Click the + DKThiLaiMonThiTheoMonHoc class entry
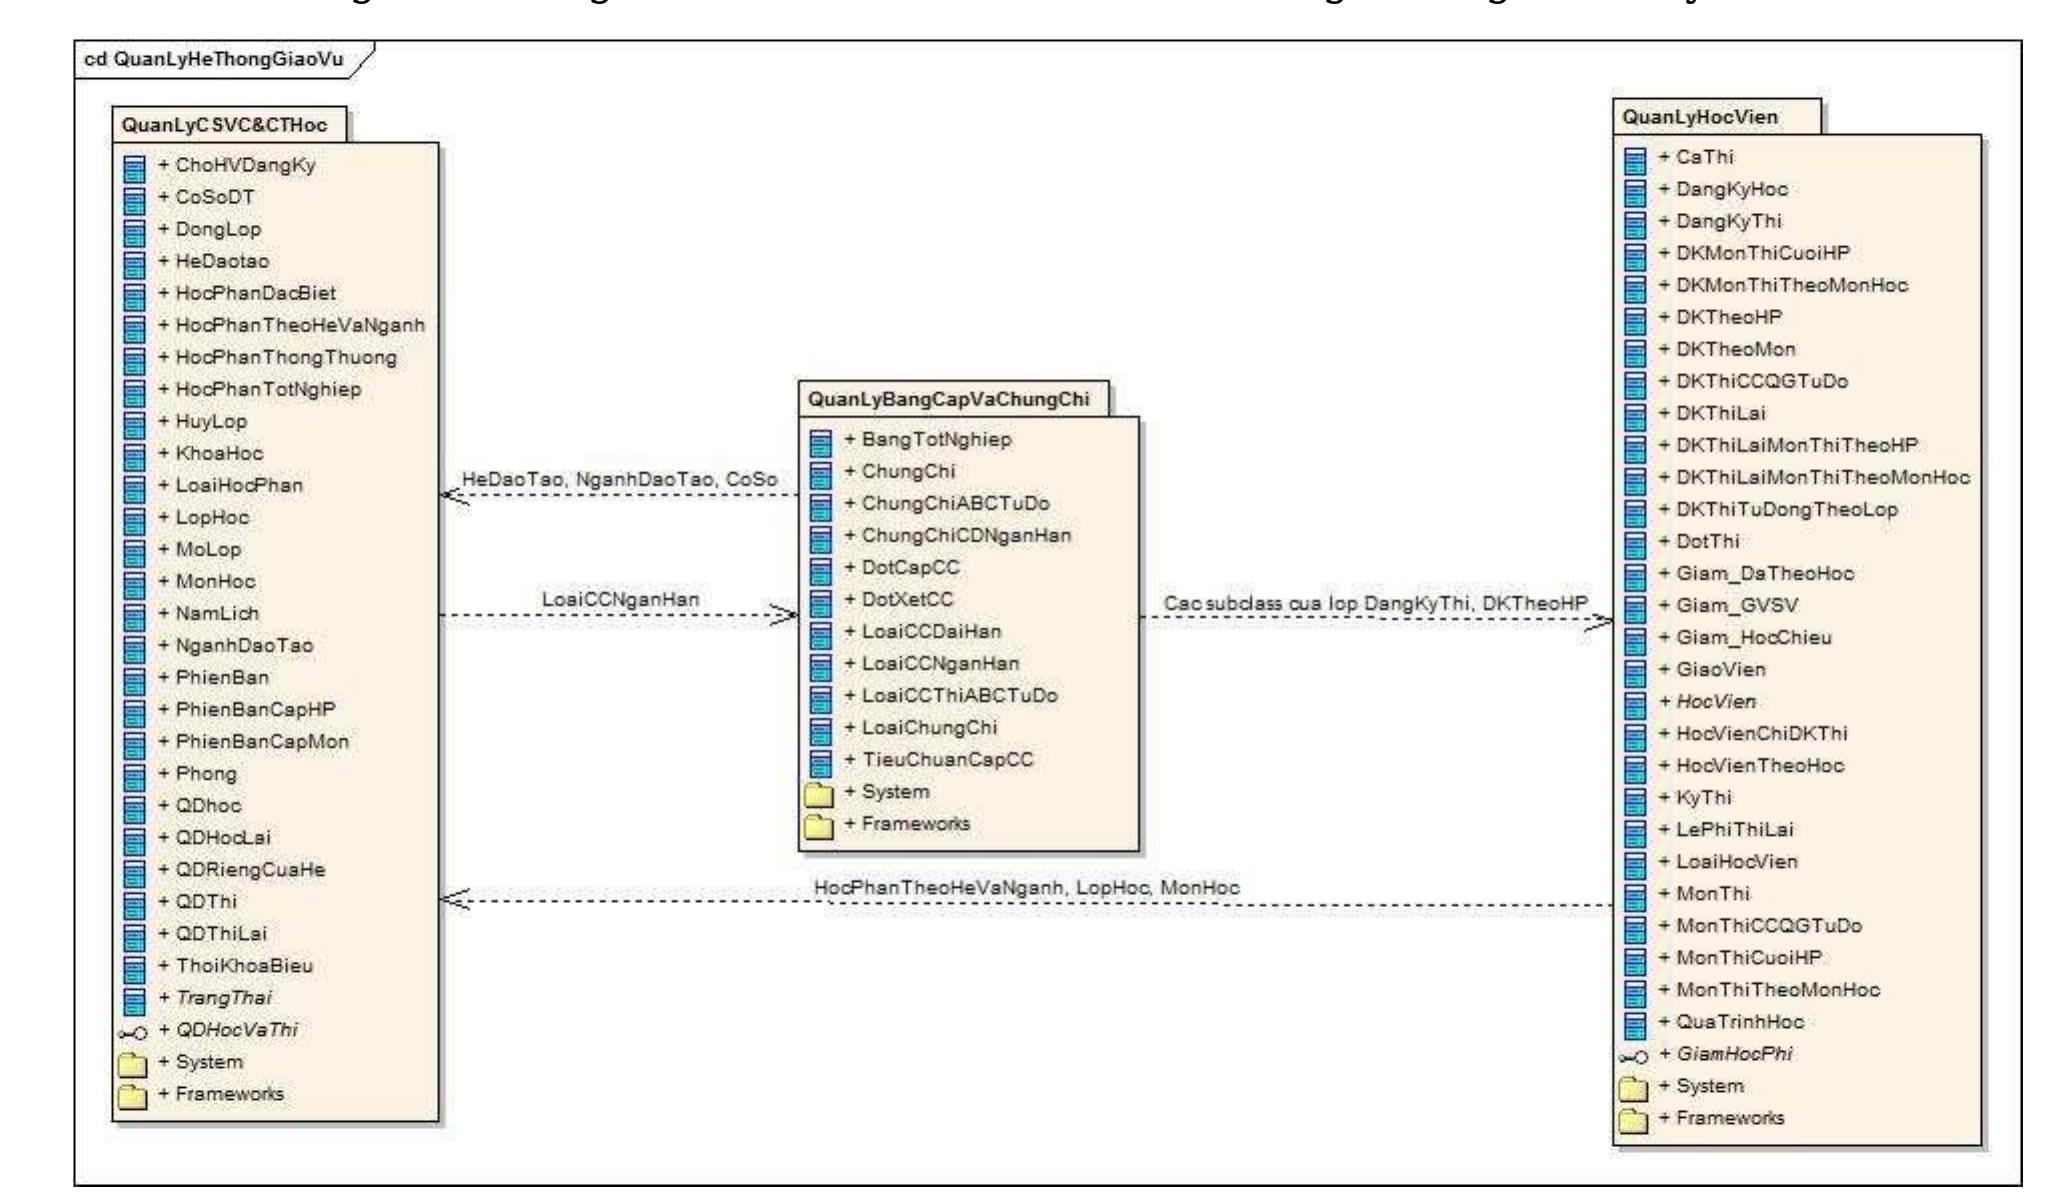This screenshot has height=1192, width=2048. (x=1814, y=477)
